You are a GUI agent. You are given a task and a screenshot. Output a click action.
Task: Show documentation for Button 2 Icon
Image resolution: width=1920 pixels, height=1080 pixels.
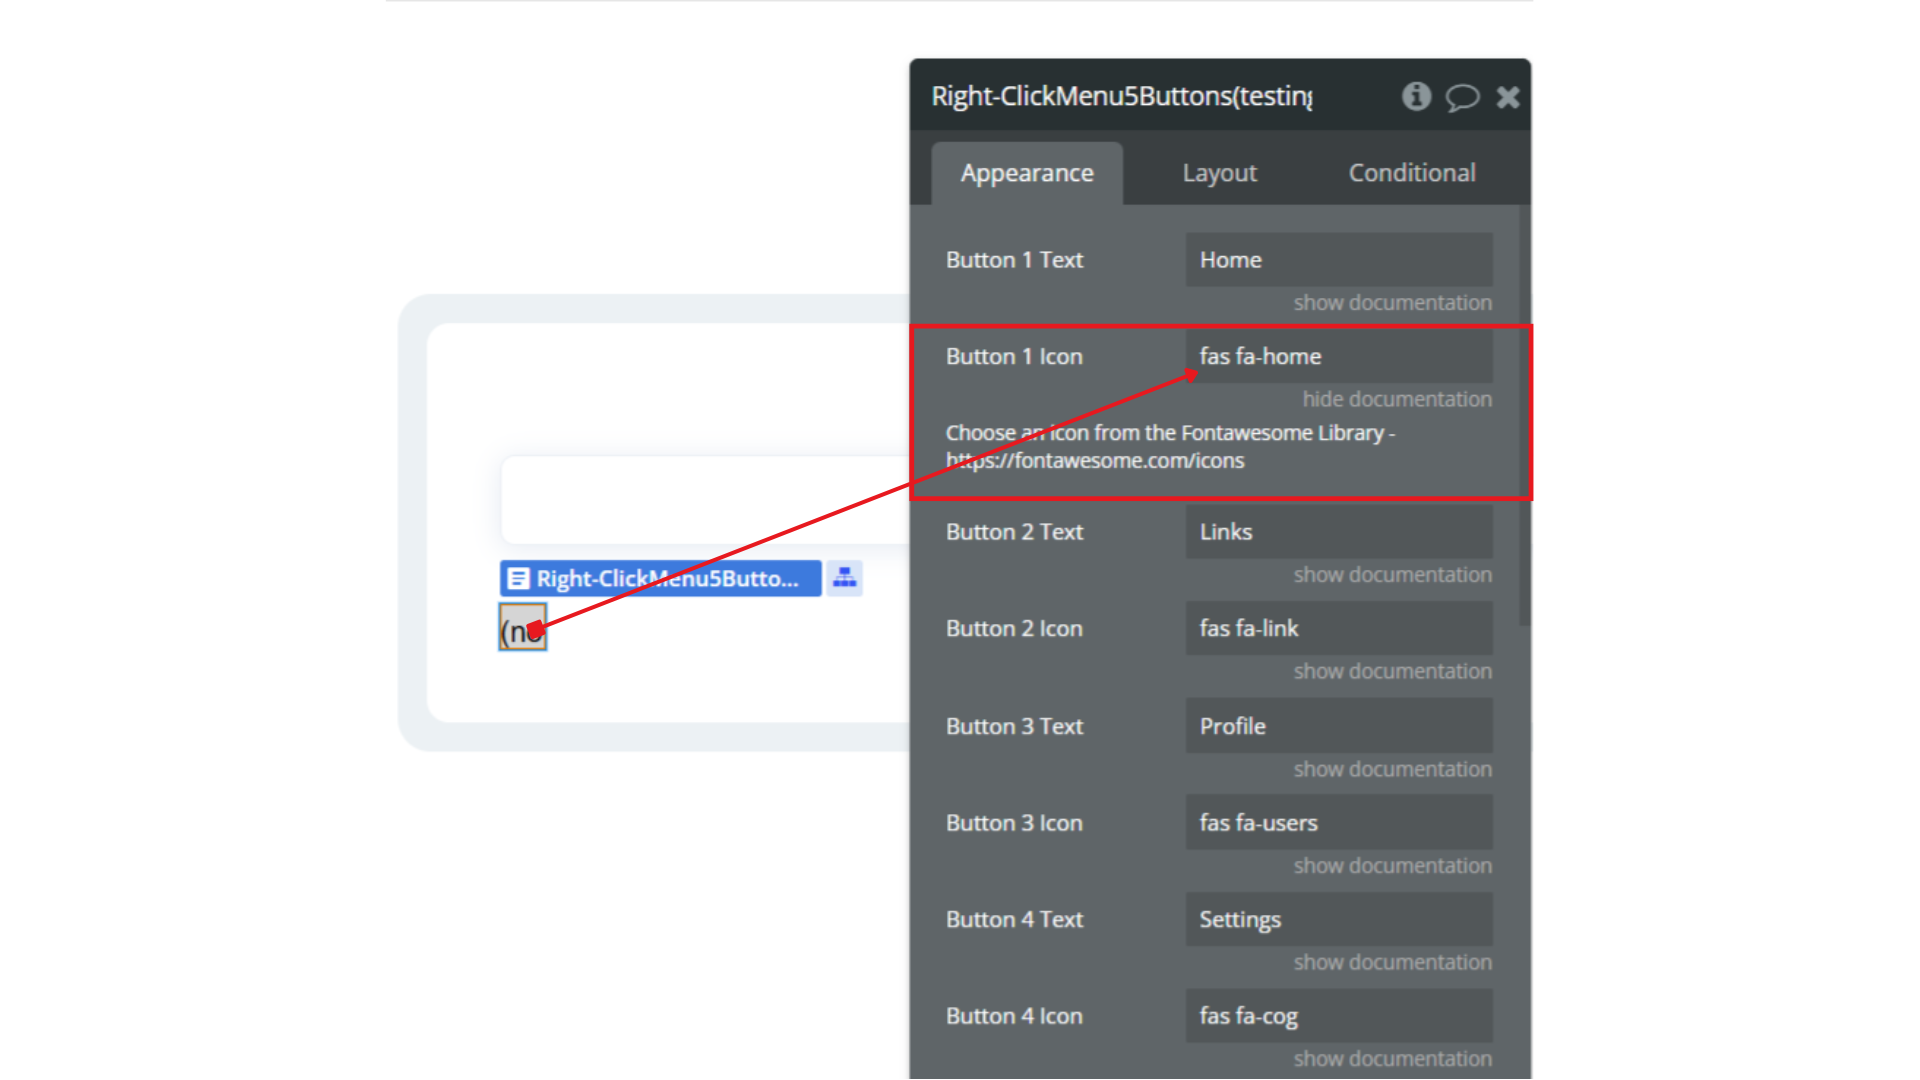pos(1392,671)
